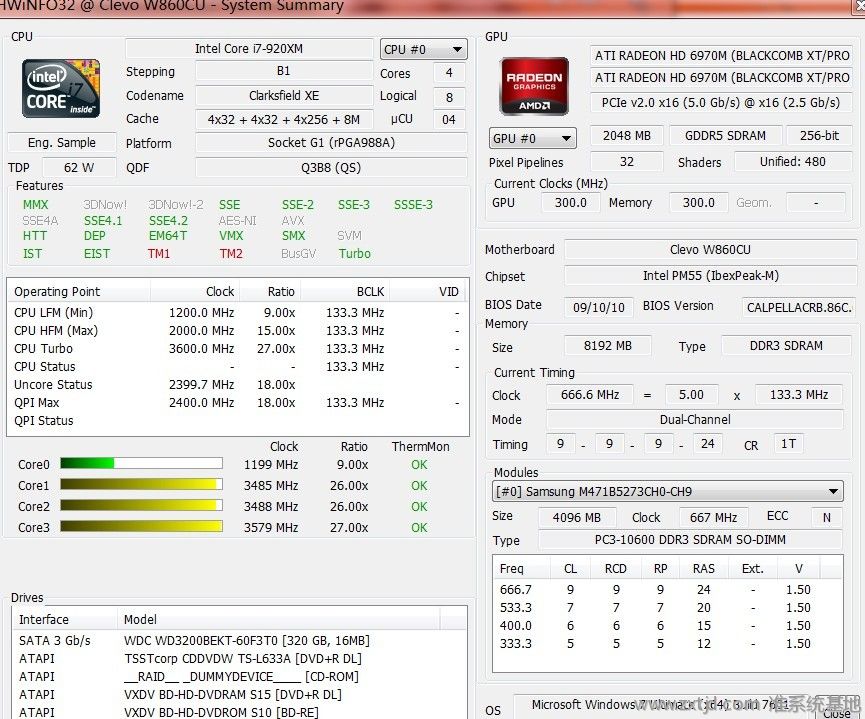
Task: Click the 3579 MHz Core3 clock value
Action: click(x=271, y=528)
